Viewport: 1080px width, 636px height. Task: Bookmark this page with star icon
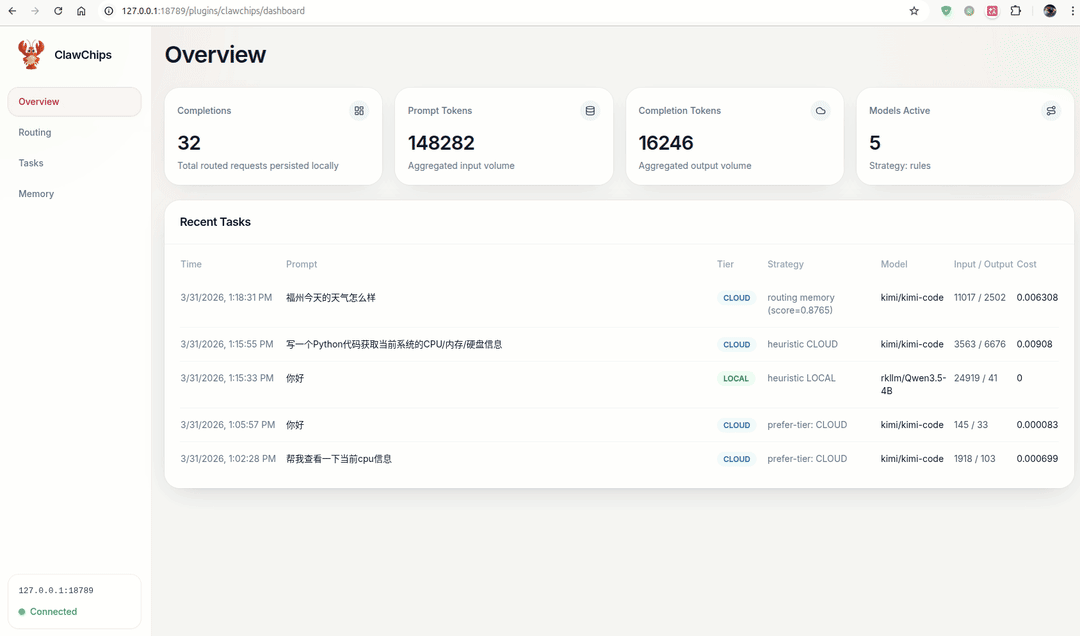[x=914, y=11]
